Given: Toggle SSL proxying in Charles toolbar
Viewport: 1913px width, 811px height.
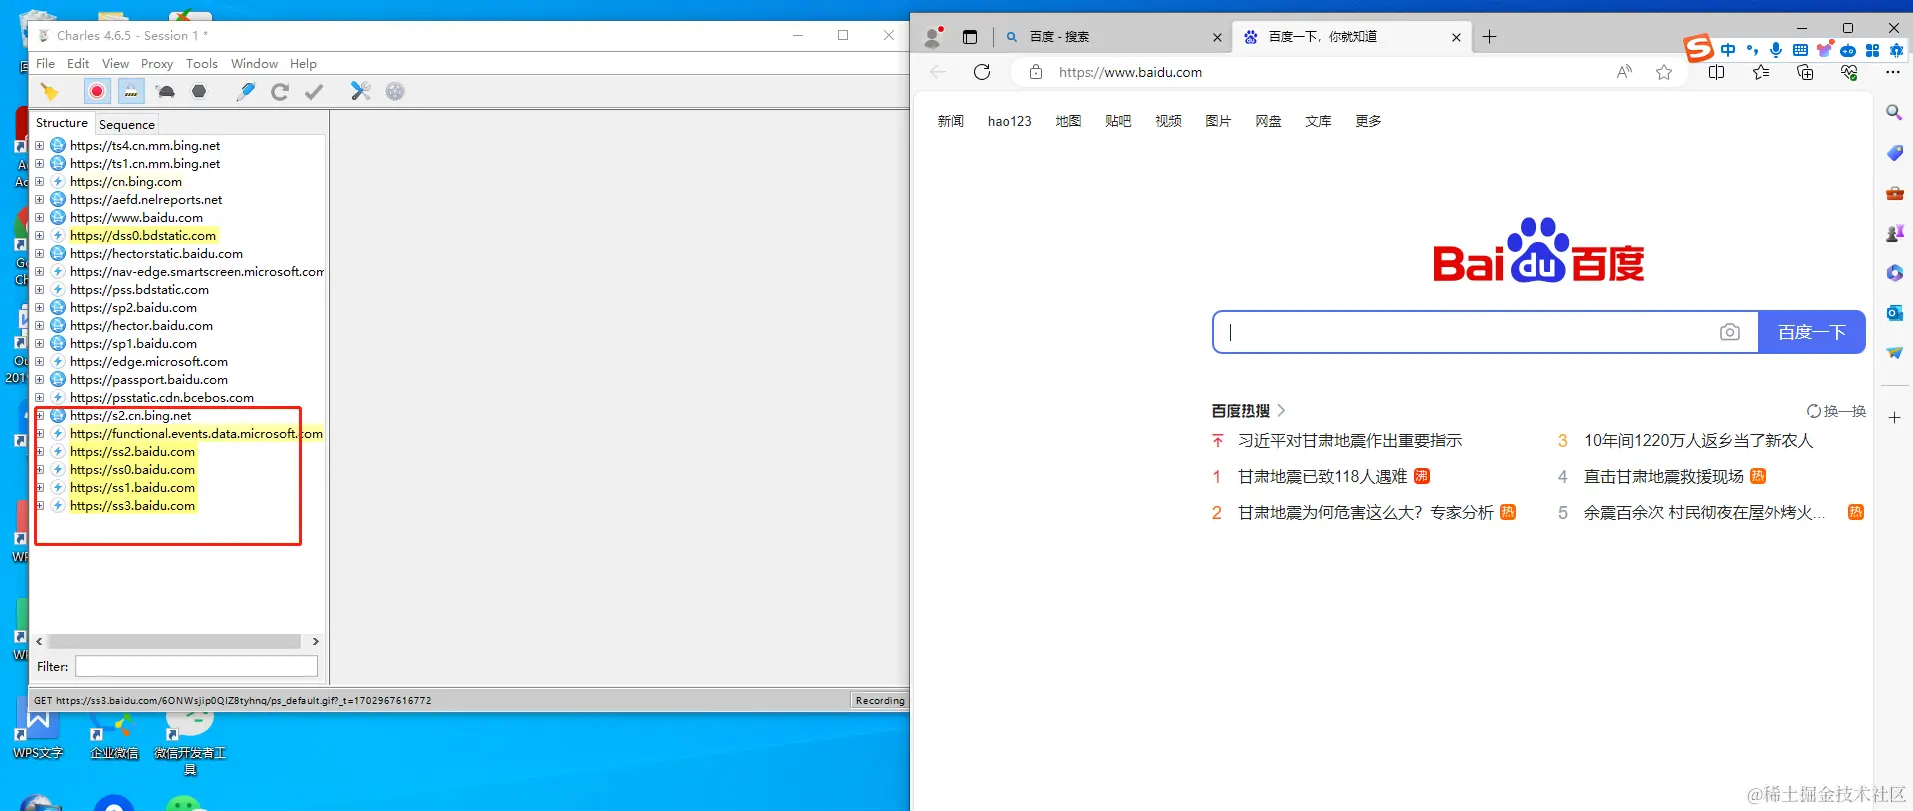Looking at the screenshot, I should coord(131,91).
